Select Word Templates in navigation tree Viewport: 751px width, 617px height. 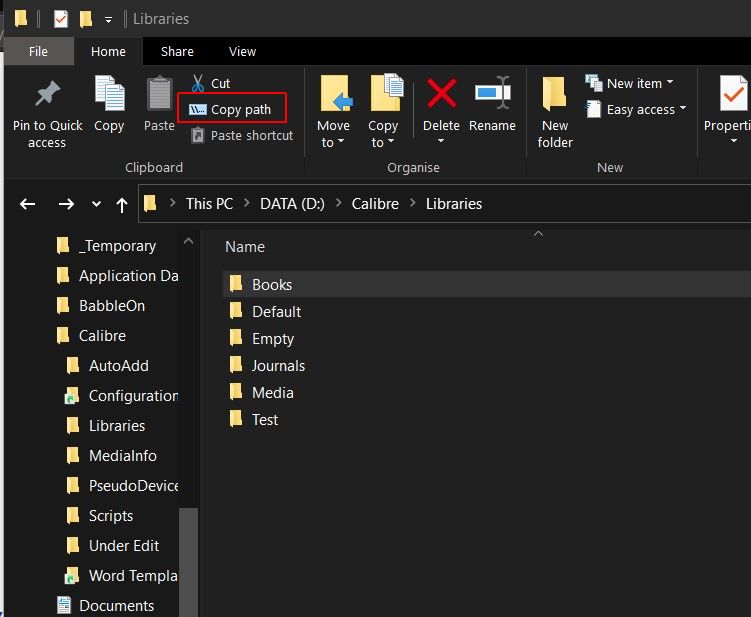coord(122,576)
